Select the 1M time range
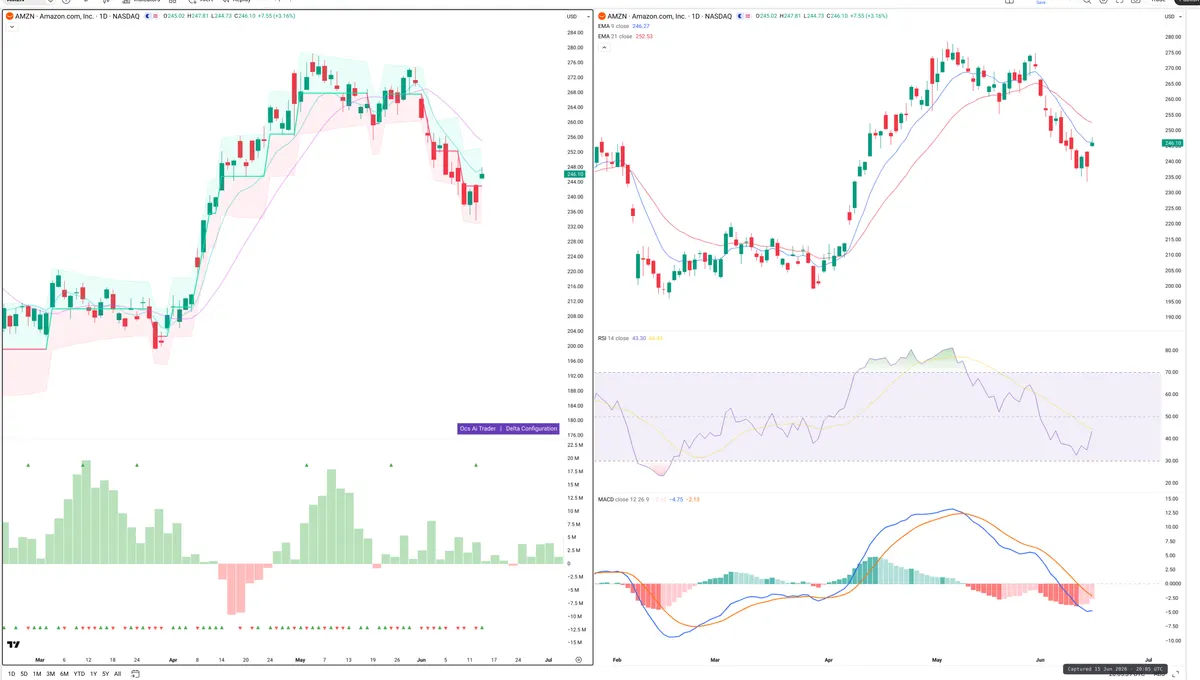Viewport: 1200px width, 680px height. 37,674
